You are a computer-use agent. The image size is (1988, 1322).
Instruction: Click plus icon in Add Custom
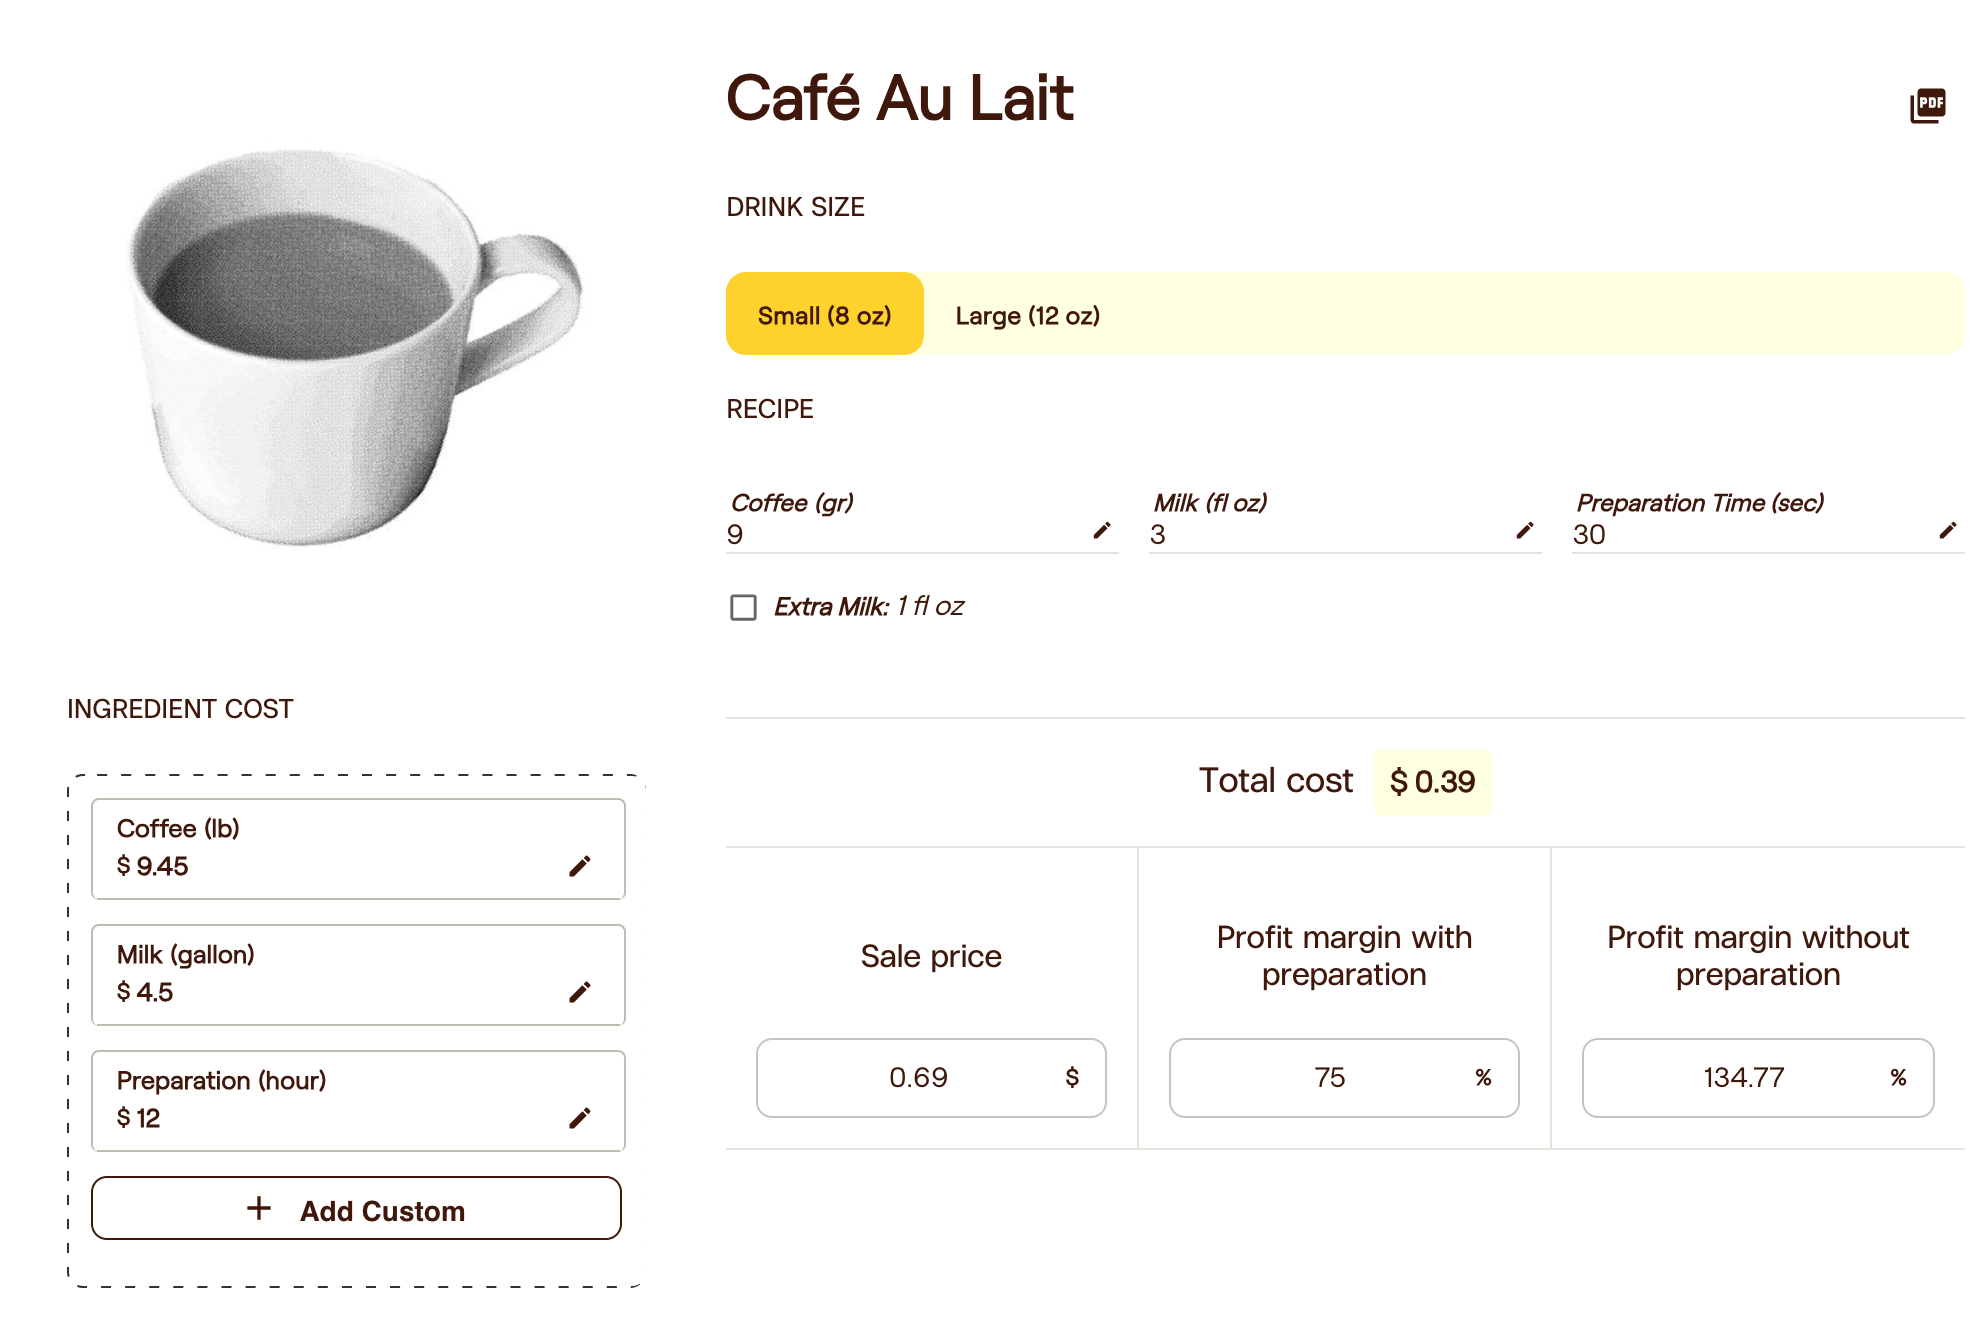tap(259, 1209)
